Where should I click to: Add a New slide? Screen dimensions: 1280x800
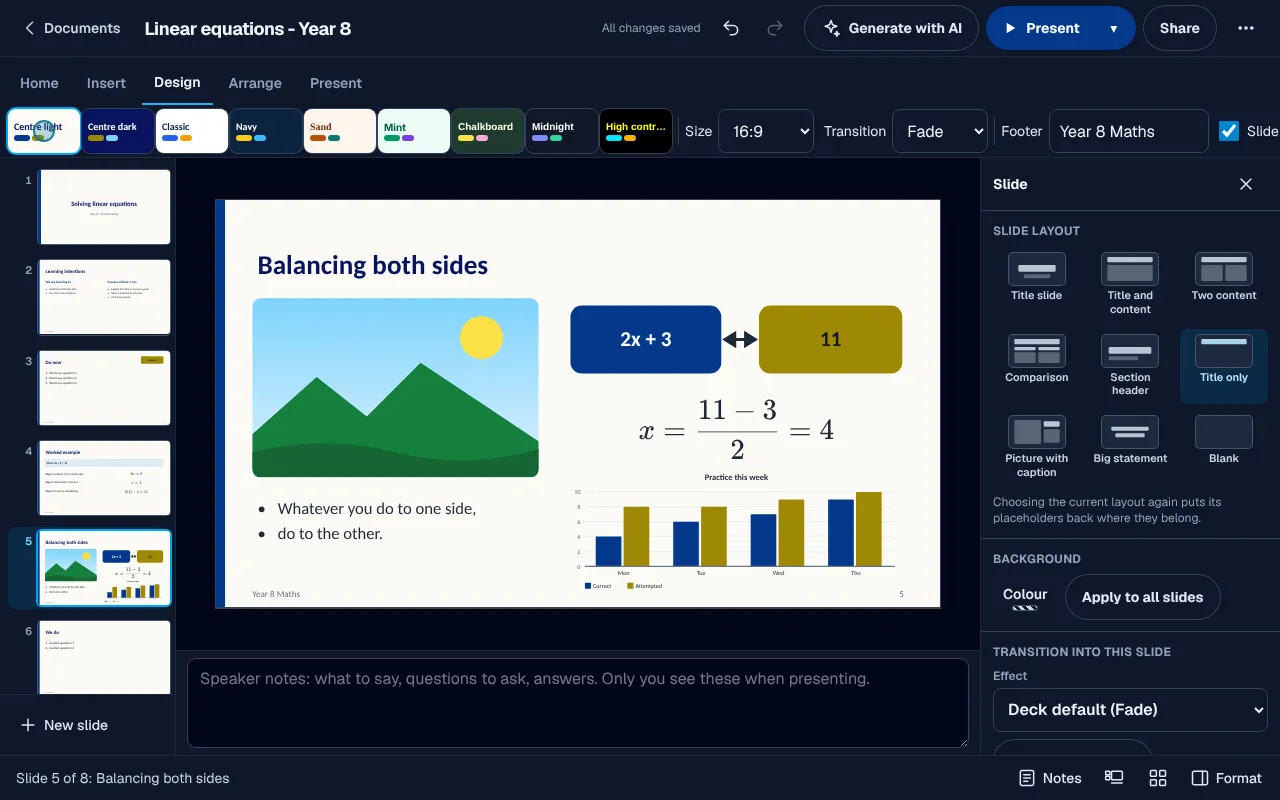tap(64, 725)
